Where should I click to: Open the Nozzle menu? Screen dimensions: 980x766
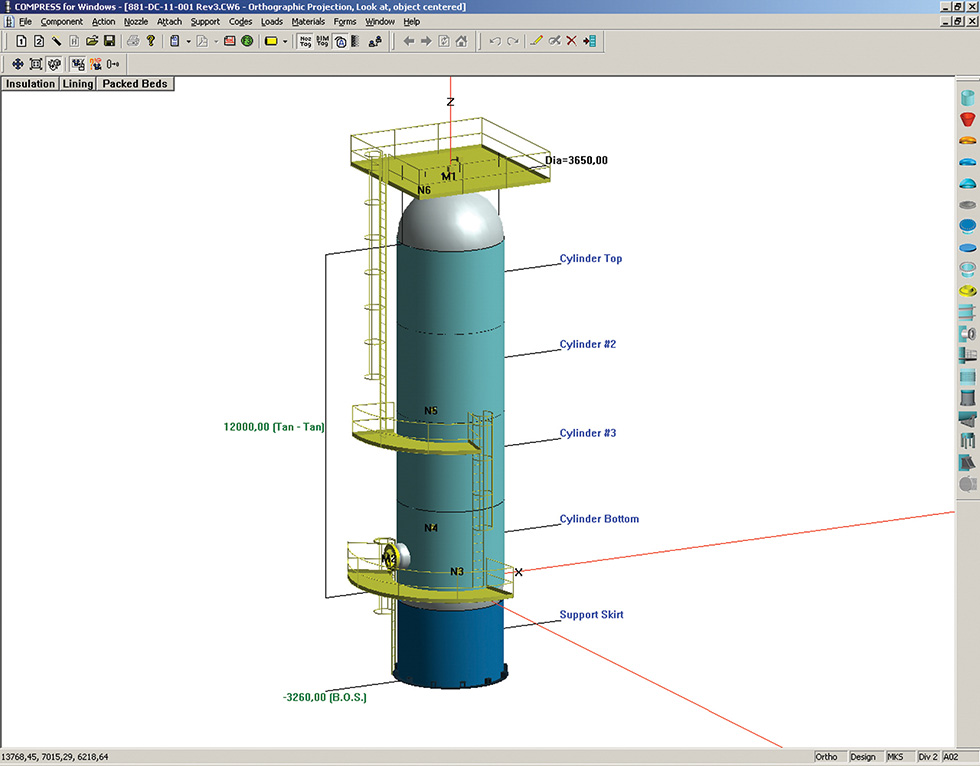coord(136,21)
